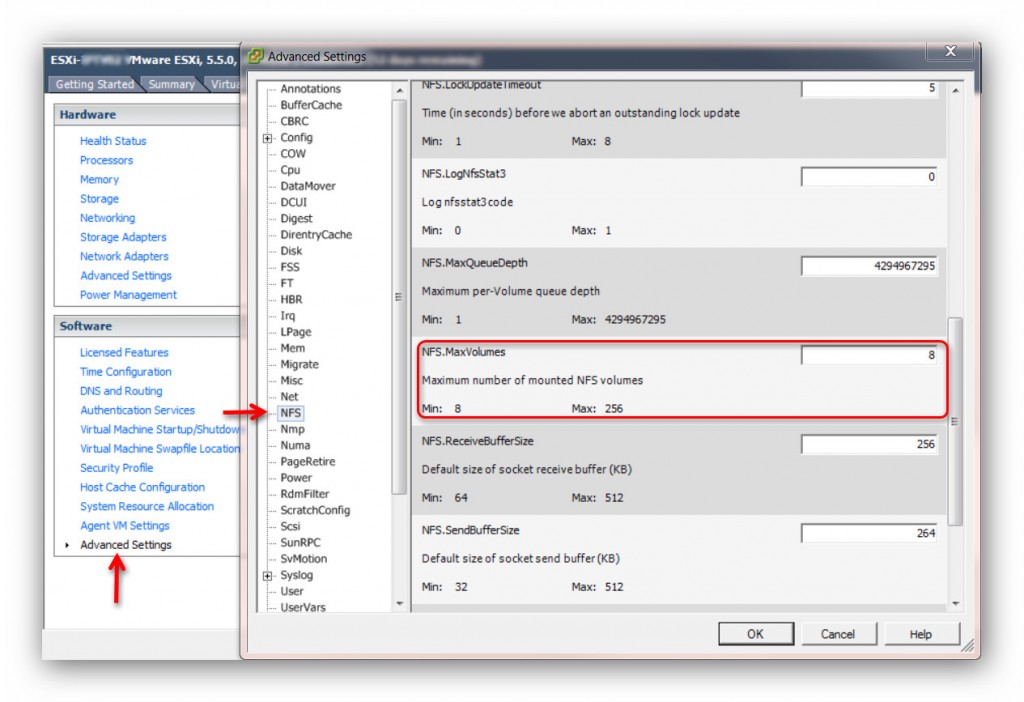The image size is (1024, 702).
Task: Open Processors under Hardware
Action: [106, 160]
